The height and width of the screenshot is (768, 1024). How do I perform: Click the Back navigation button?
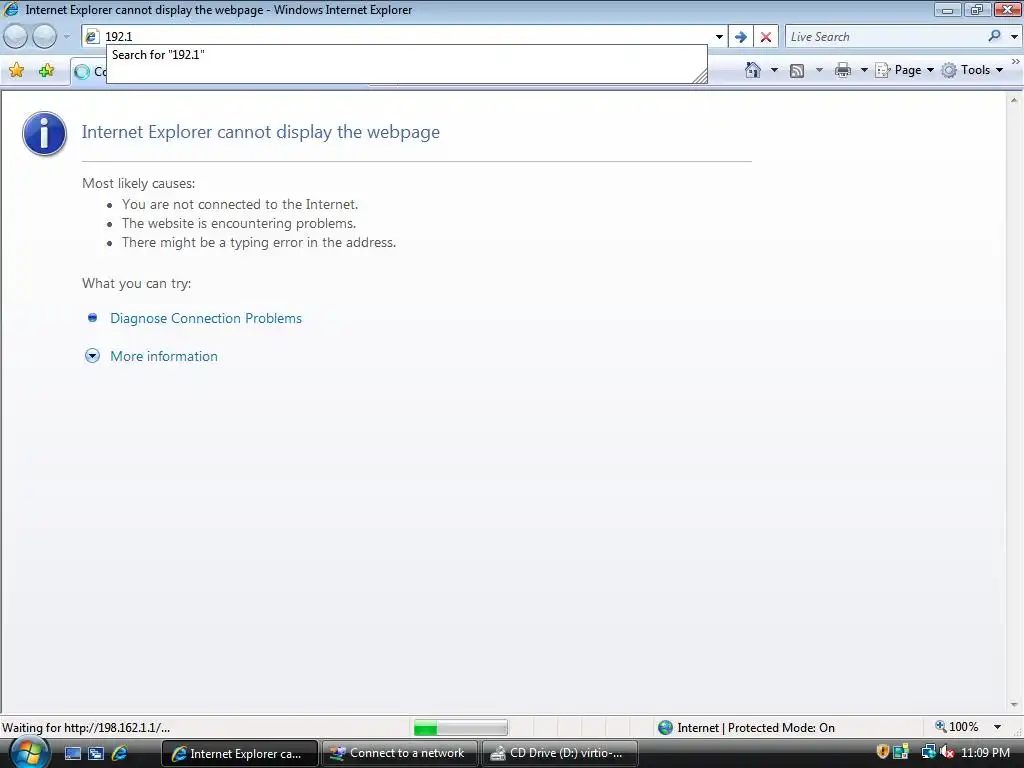click(x=16, y=37)
